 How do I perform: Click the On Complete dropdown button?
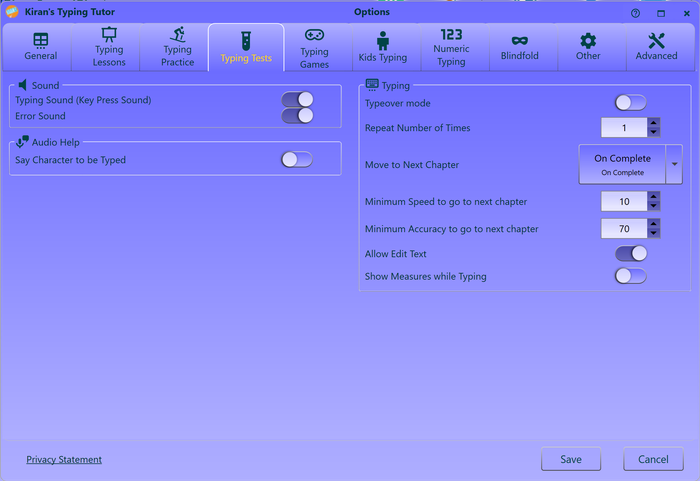[622, 164]
